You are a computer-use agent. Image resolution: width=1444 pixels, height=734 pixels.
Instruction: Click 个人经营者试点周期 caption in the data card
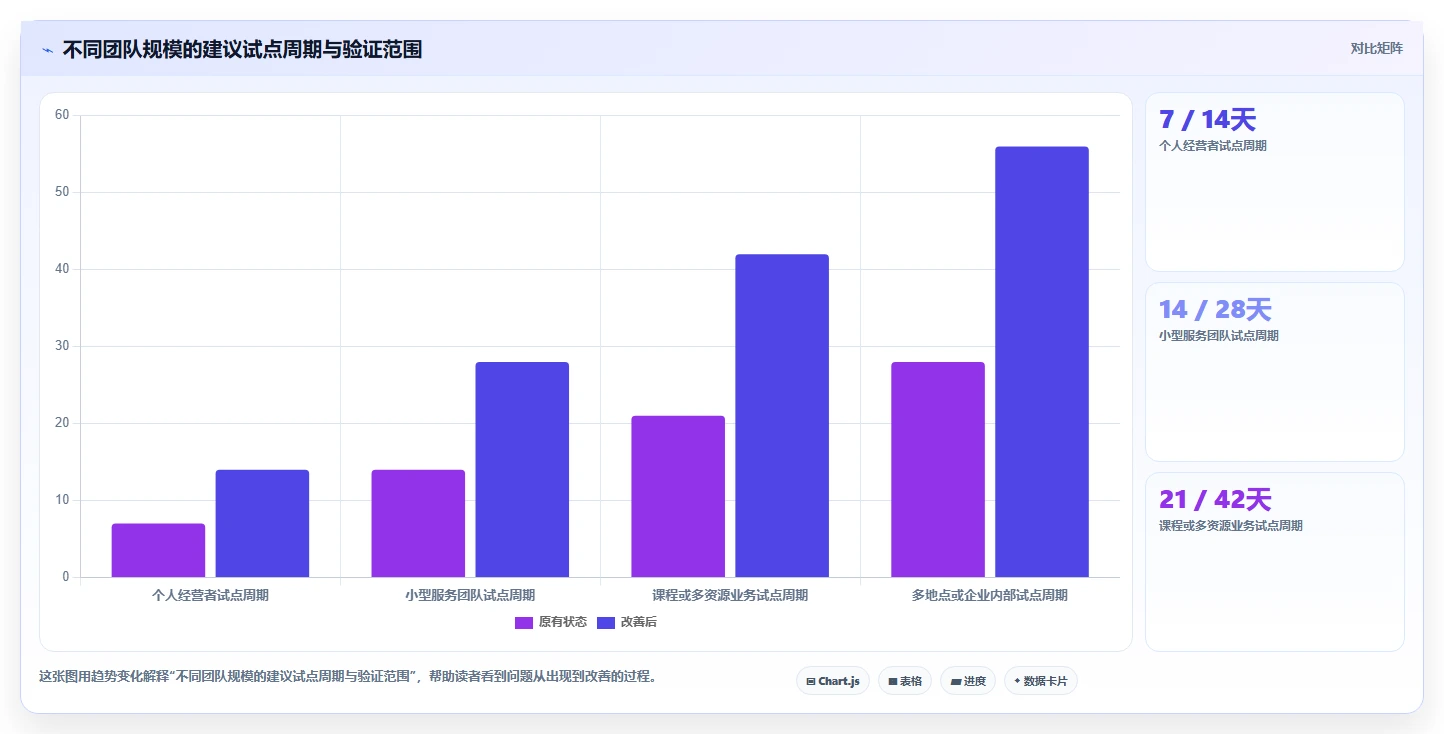click(1213, 146)
